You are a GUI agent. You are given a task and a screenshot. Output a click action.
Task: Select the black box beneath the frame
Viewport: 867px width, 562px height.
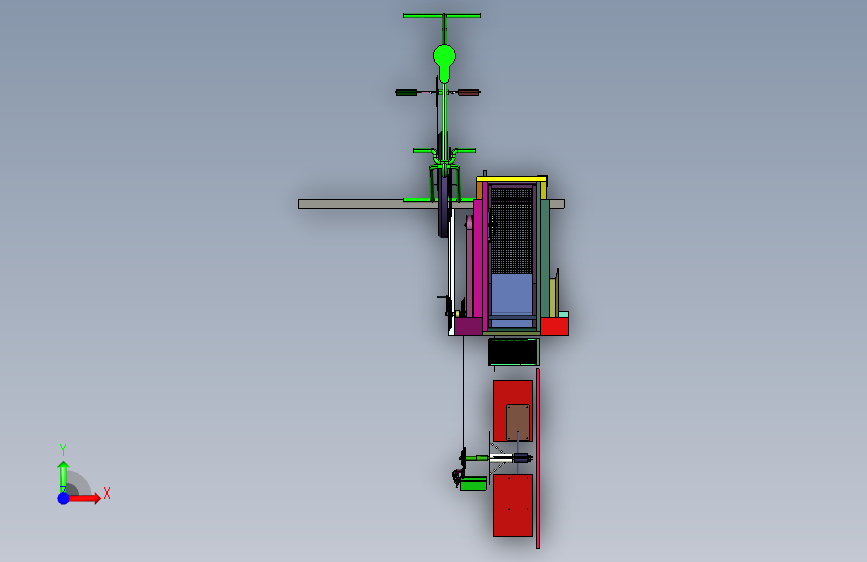pos(513,352)
